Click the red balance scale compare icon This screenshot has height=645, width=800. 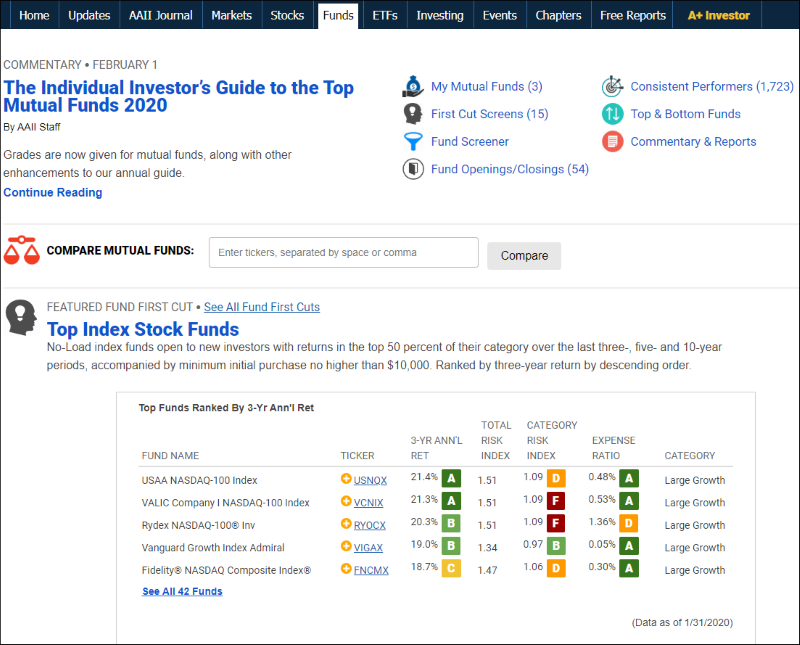tap(21, 250)
